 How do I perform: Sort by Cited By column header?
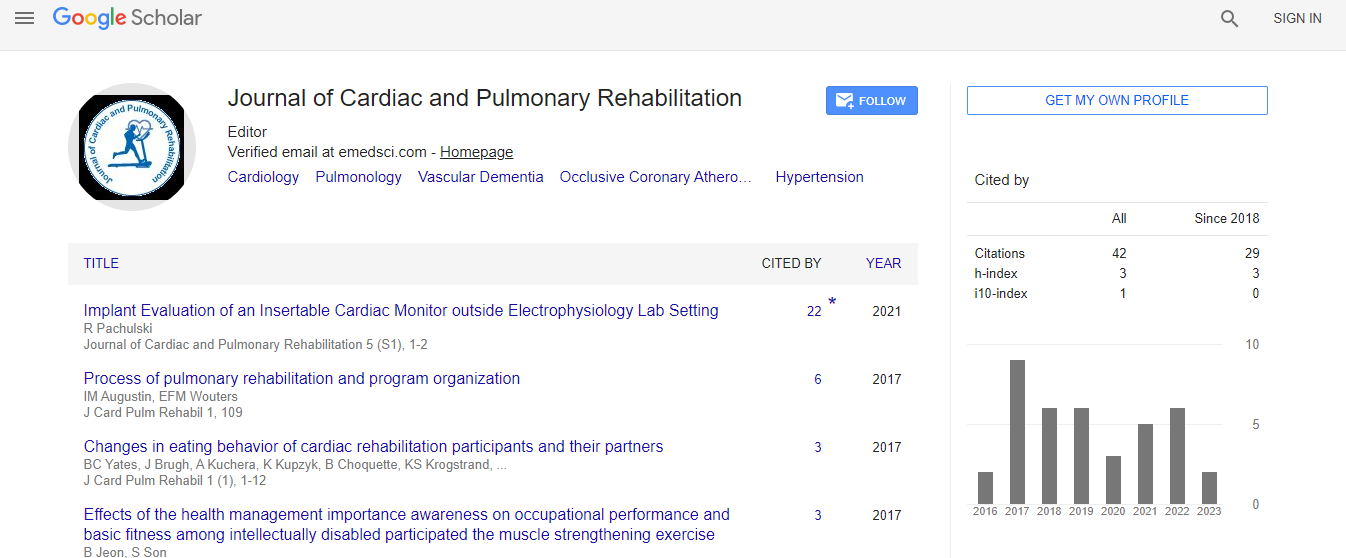pyautogui.click(x=791, y=263)
